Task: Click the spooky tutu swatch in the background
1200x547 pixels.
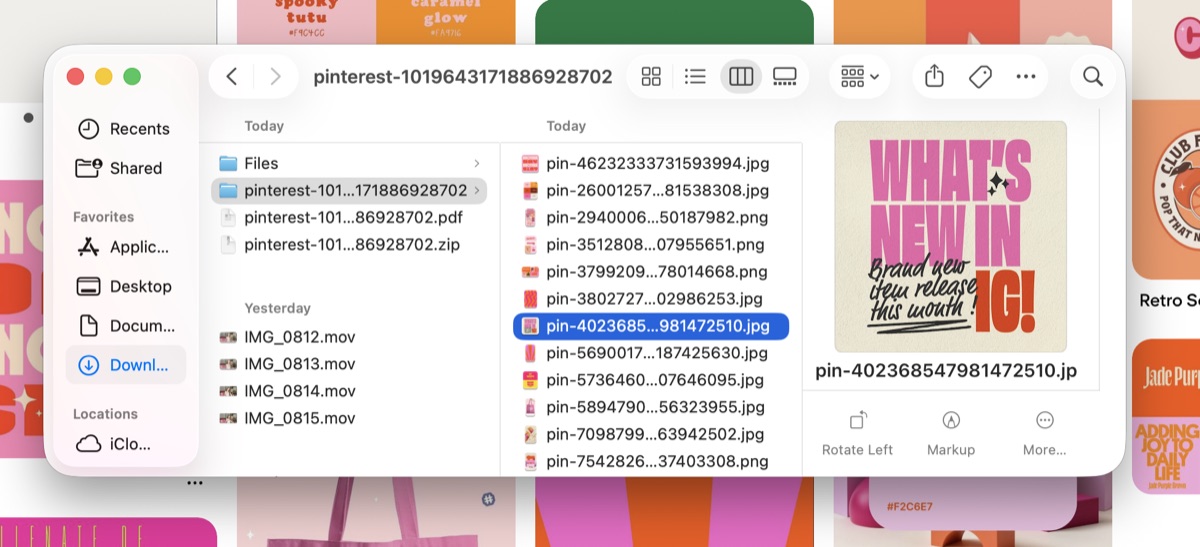Action: [306, 20]
